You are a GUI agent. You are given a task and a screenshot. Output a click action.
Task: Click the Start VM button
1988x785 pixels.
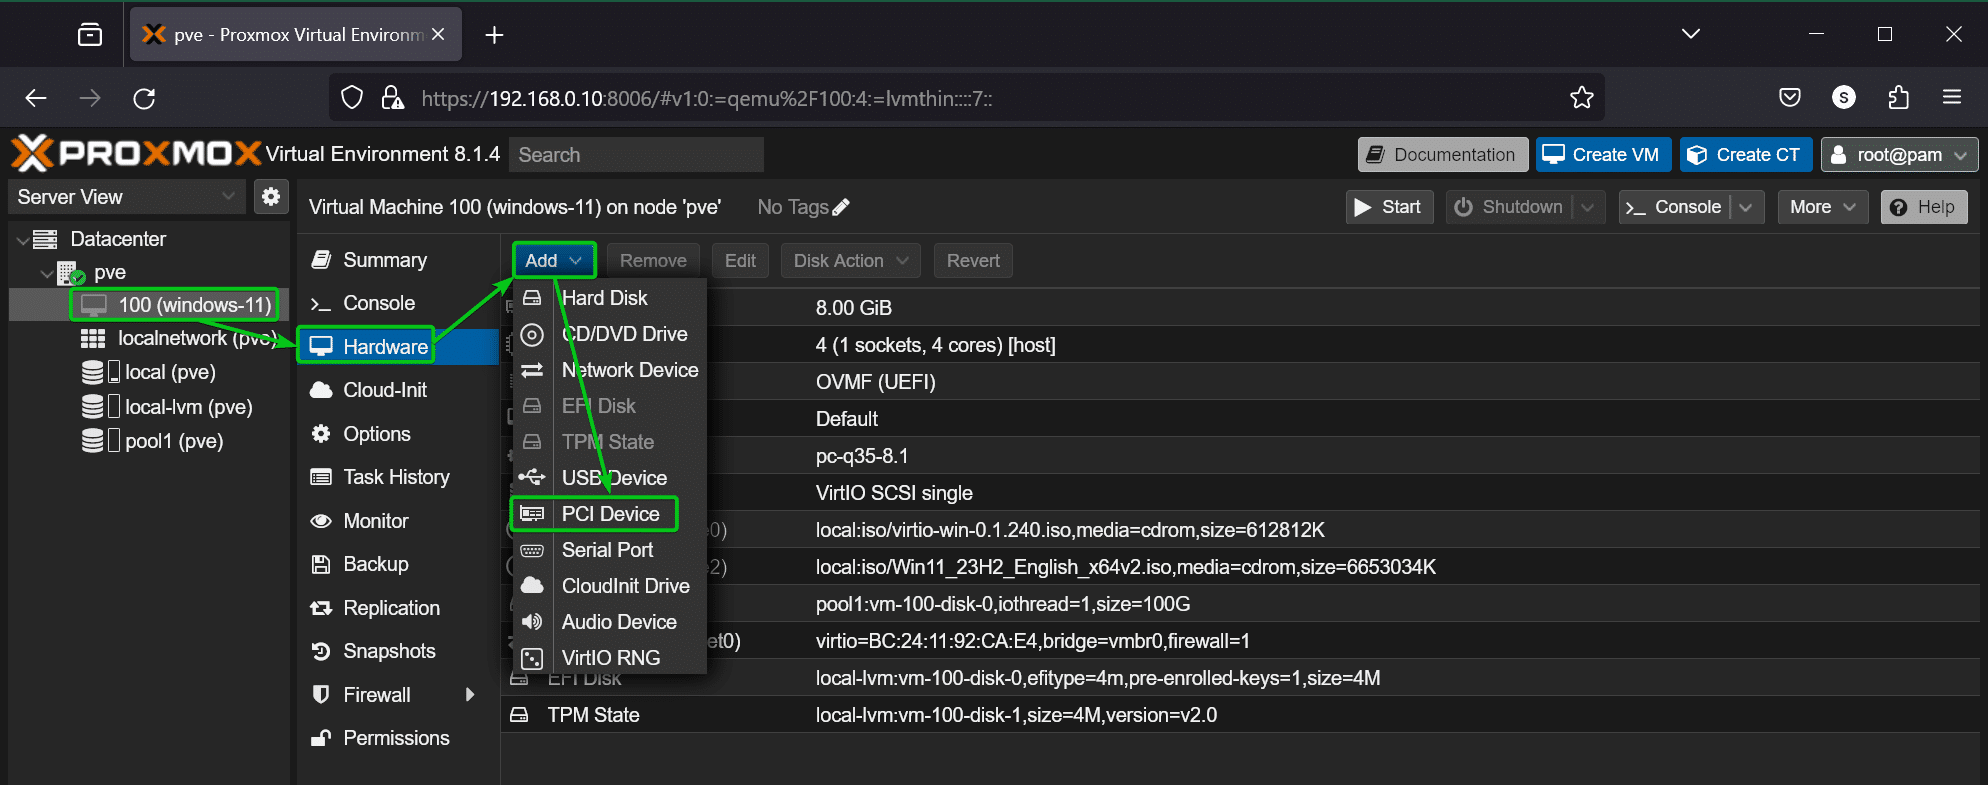click(x=1389, y=207)
